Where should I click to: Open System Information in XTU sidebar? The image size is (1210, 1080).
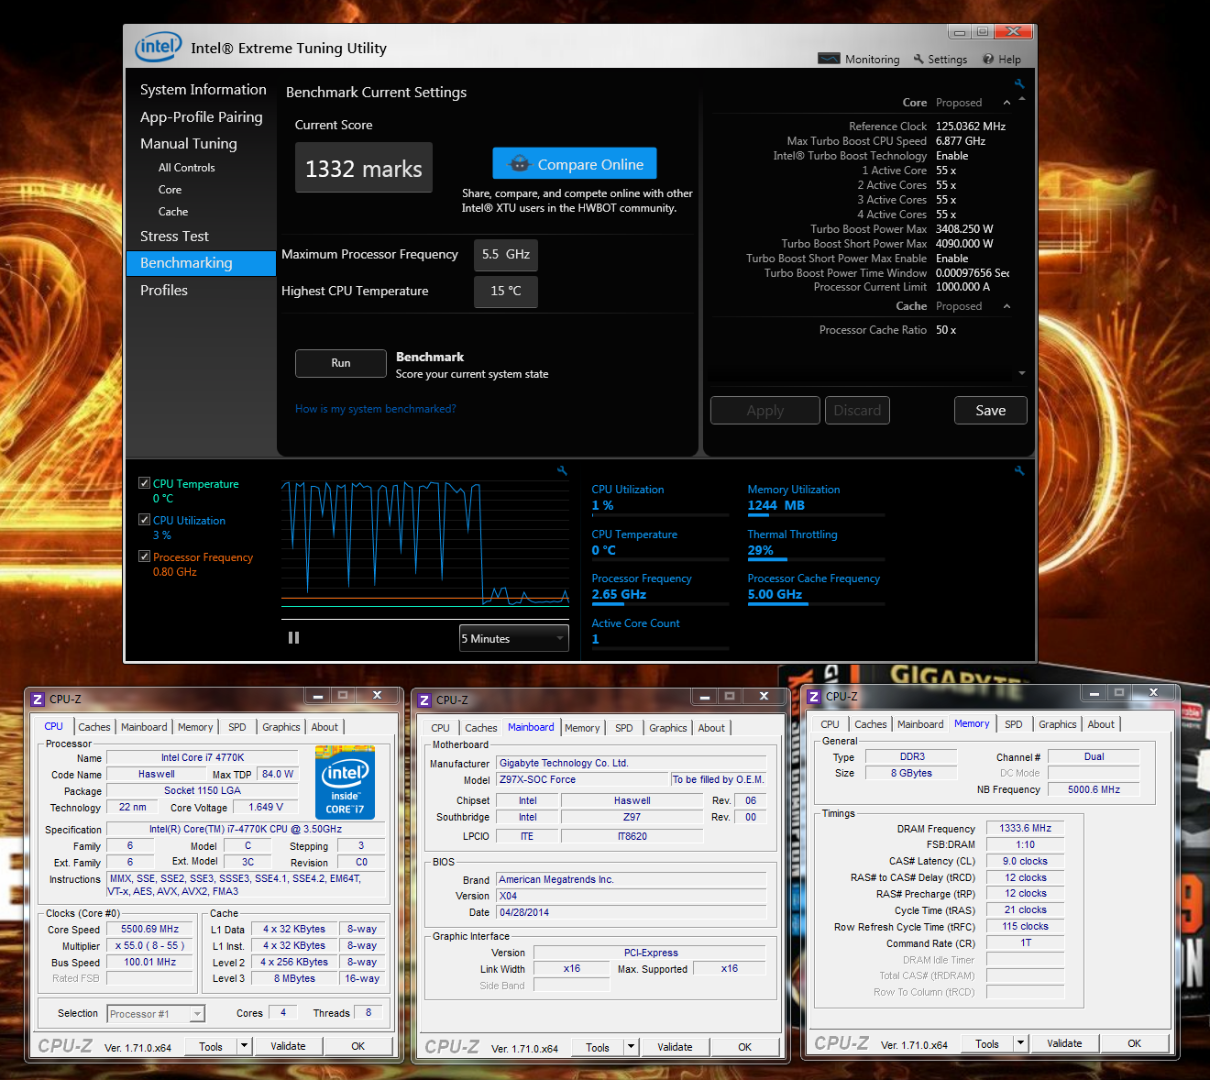pyautogui.click(x=203, y=89)
